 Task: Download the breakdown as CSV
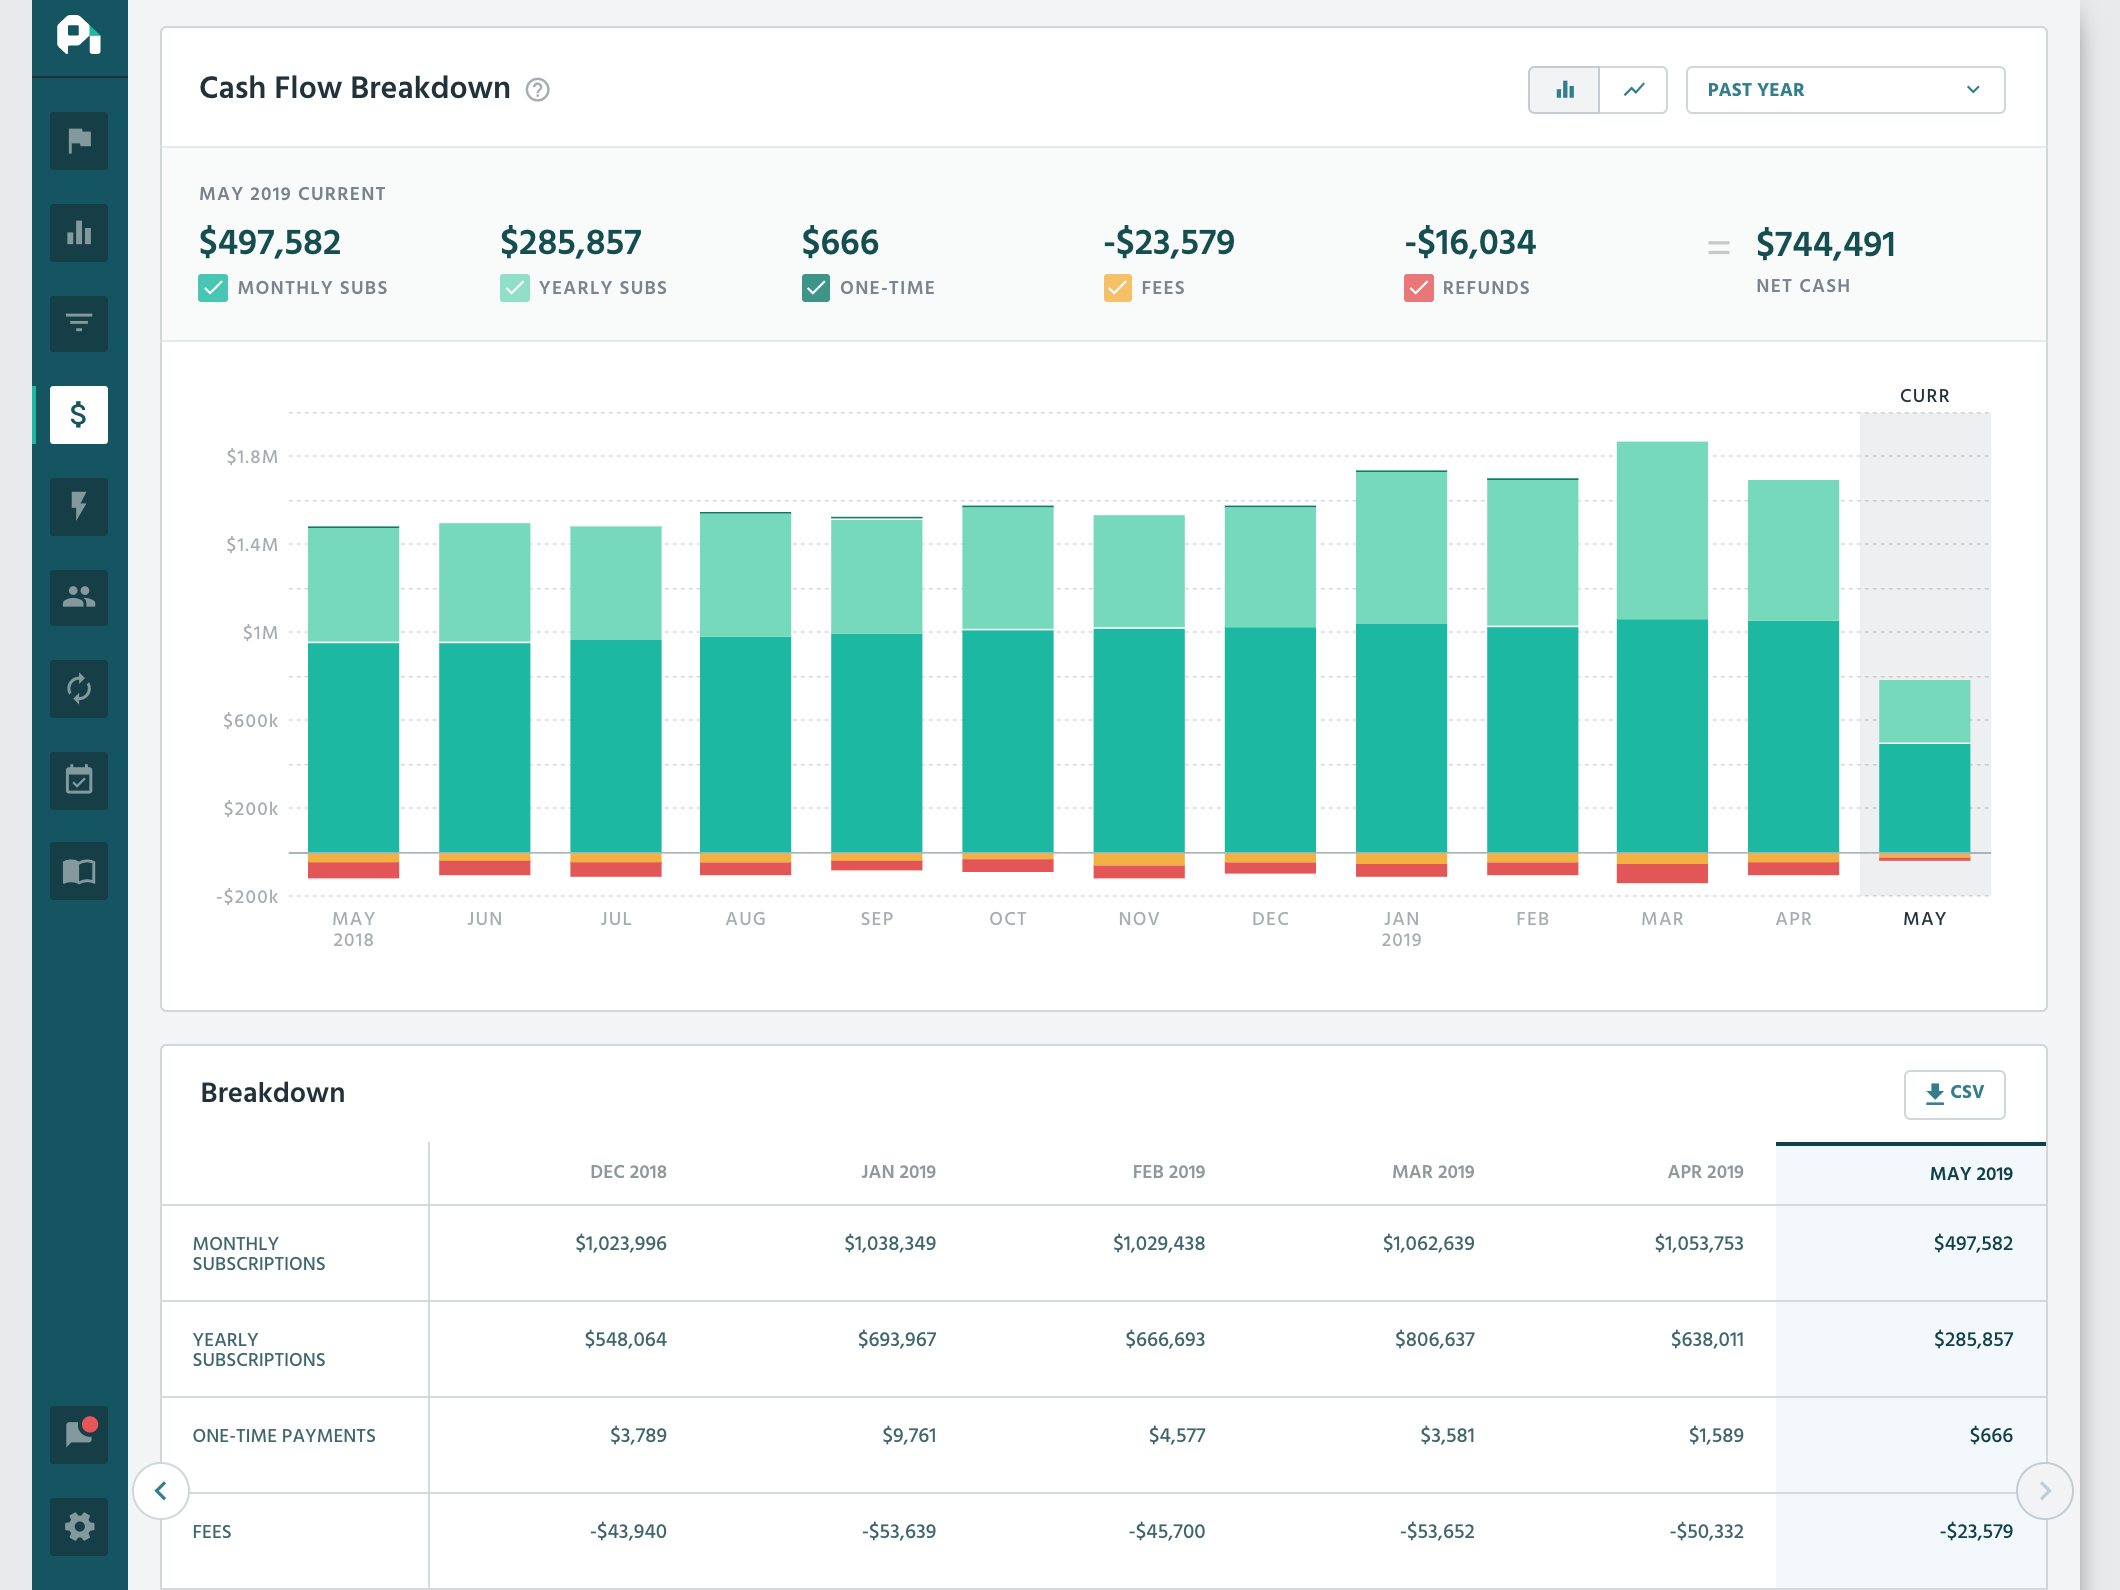click(x=1954, y=1093)
